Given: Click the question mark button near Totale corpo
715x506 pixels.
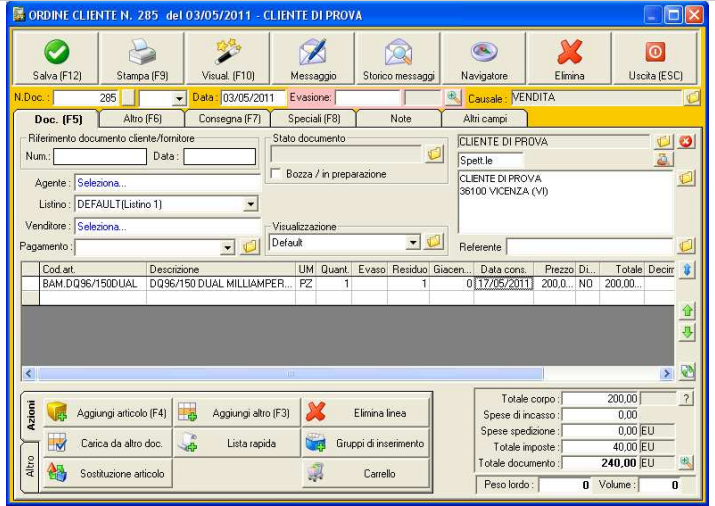Looking at the screenshot, I should pyautogui.click(x=686, y=398).
